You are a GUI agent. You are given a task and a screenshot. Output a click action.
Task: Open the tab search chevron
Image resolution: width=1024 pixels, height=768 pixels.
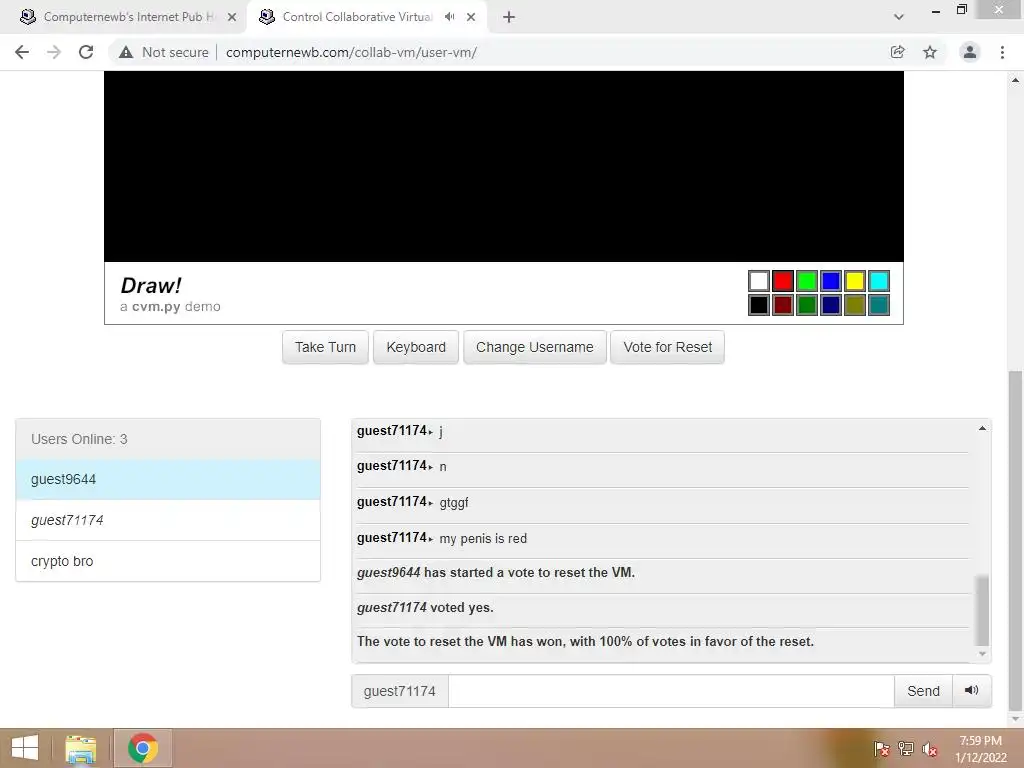[899, 17]
